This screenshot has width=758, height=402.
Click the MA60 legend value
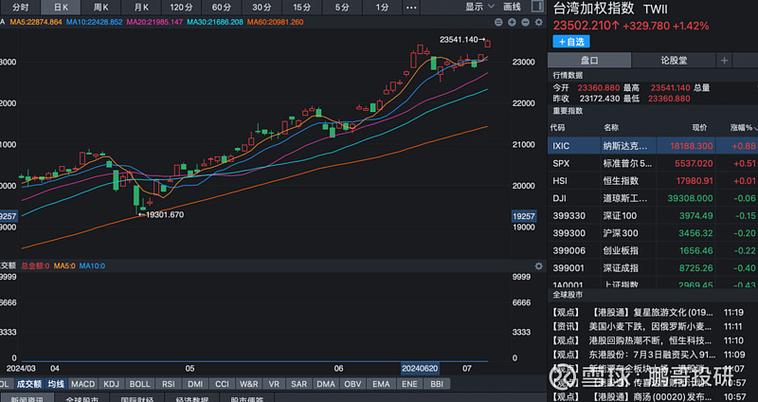(275, 22)
